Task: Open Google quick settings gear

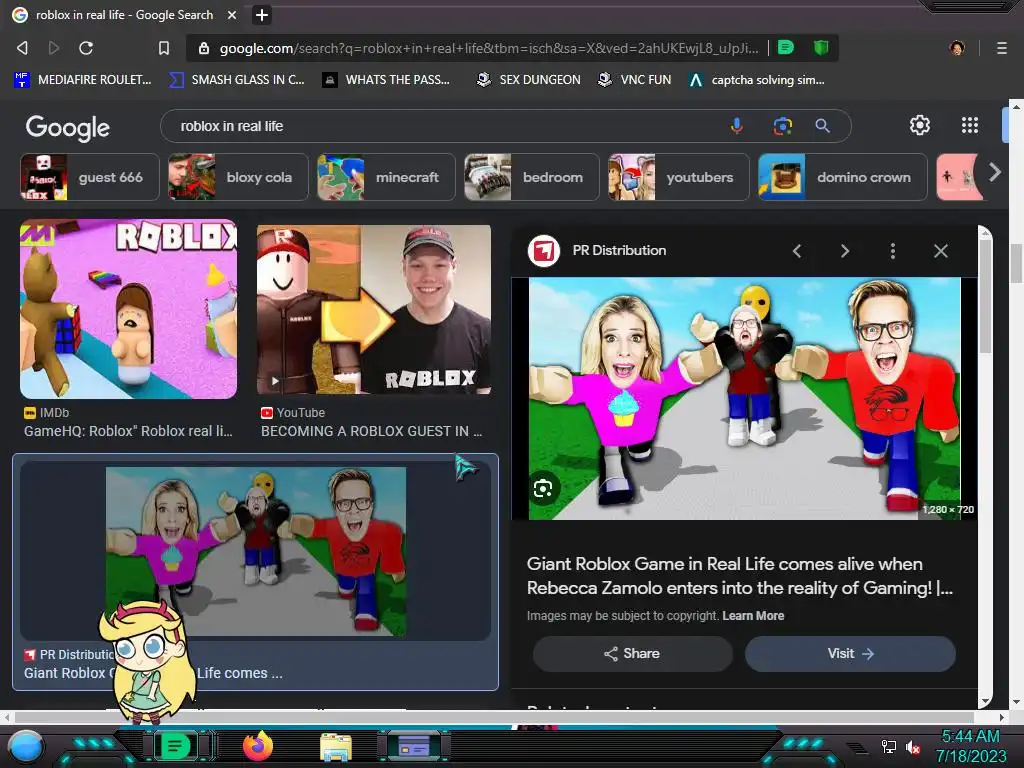Action: coord(920,125)
